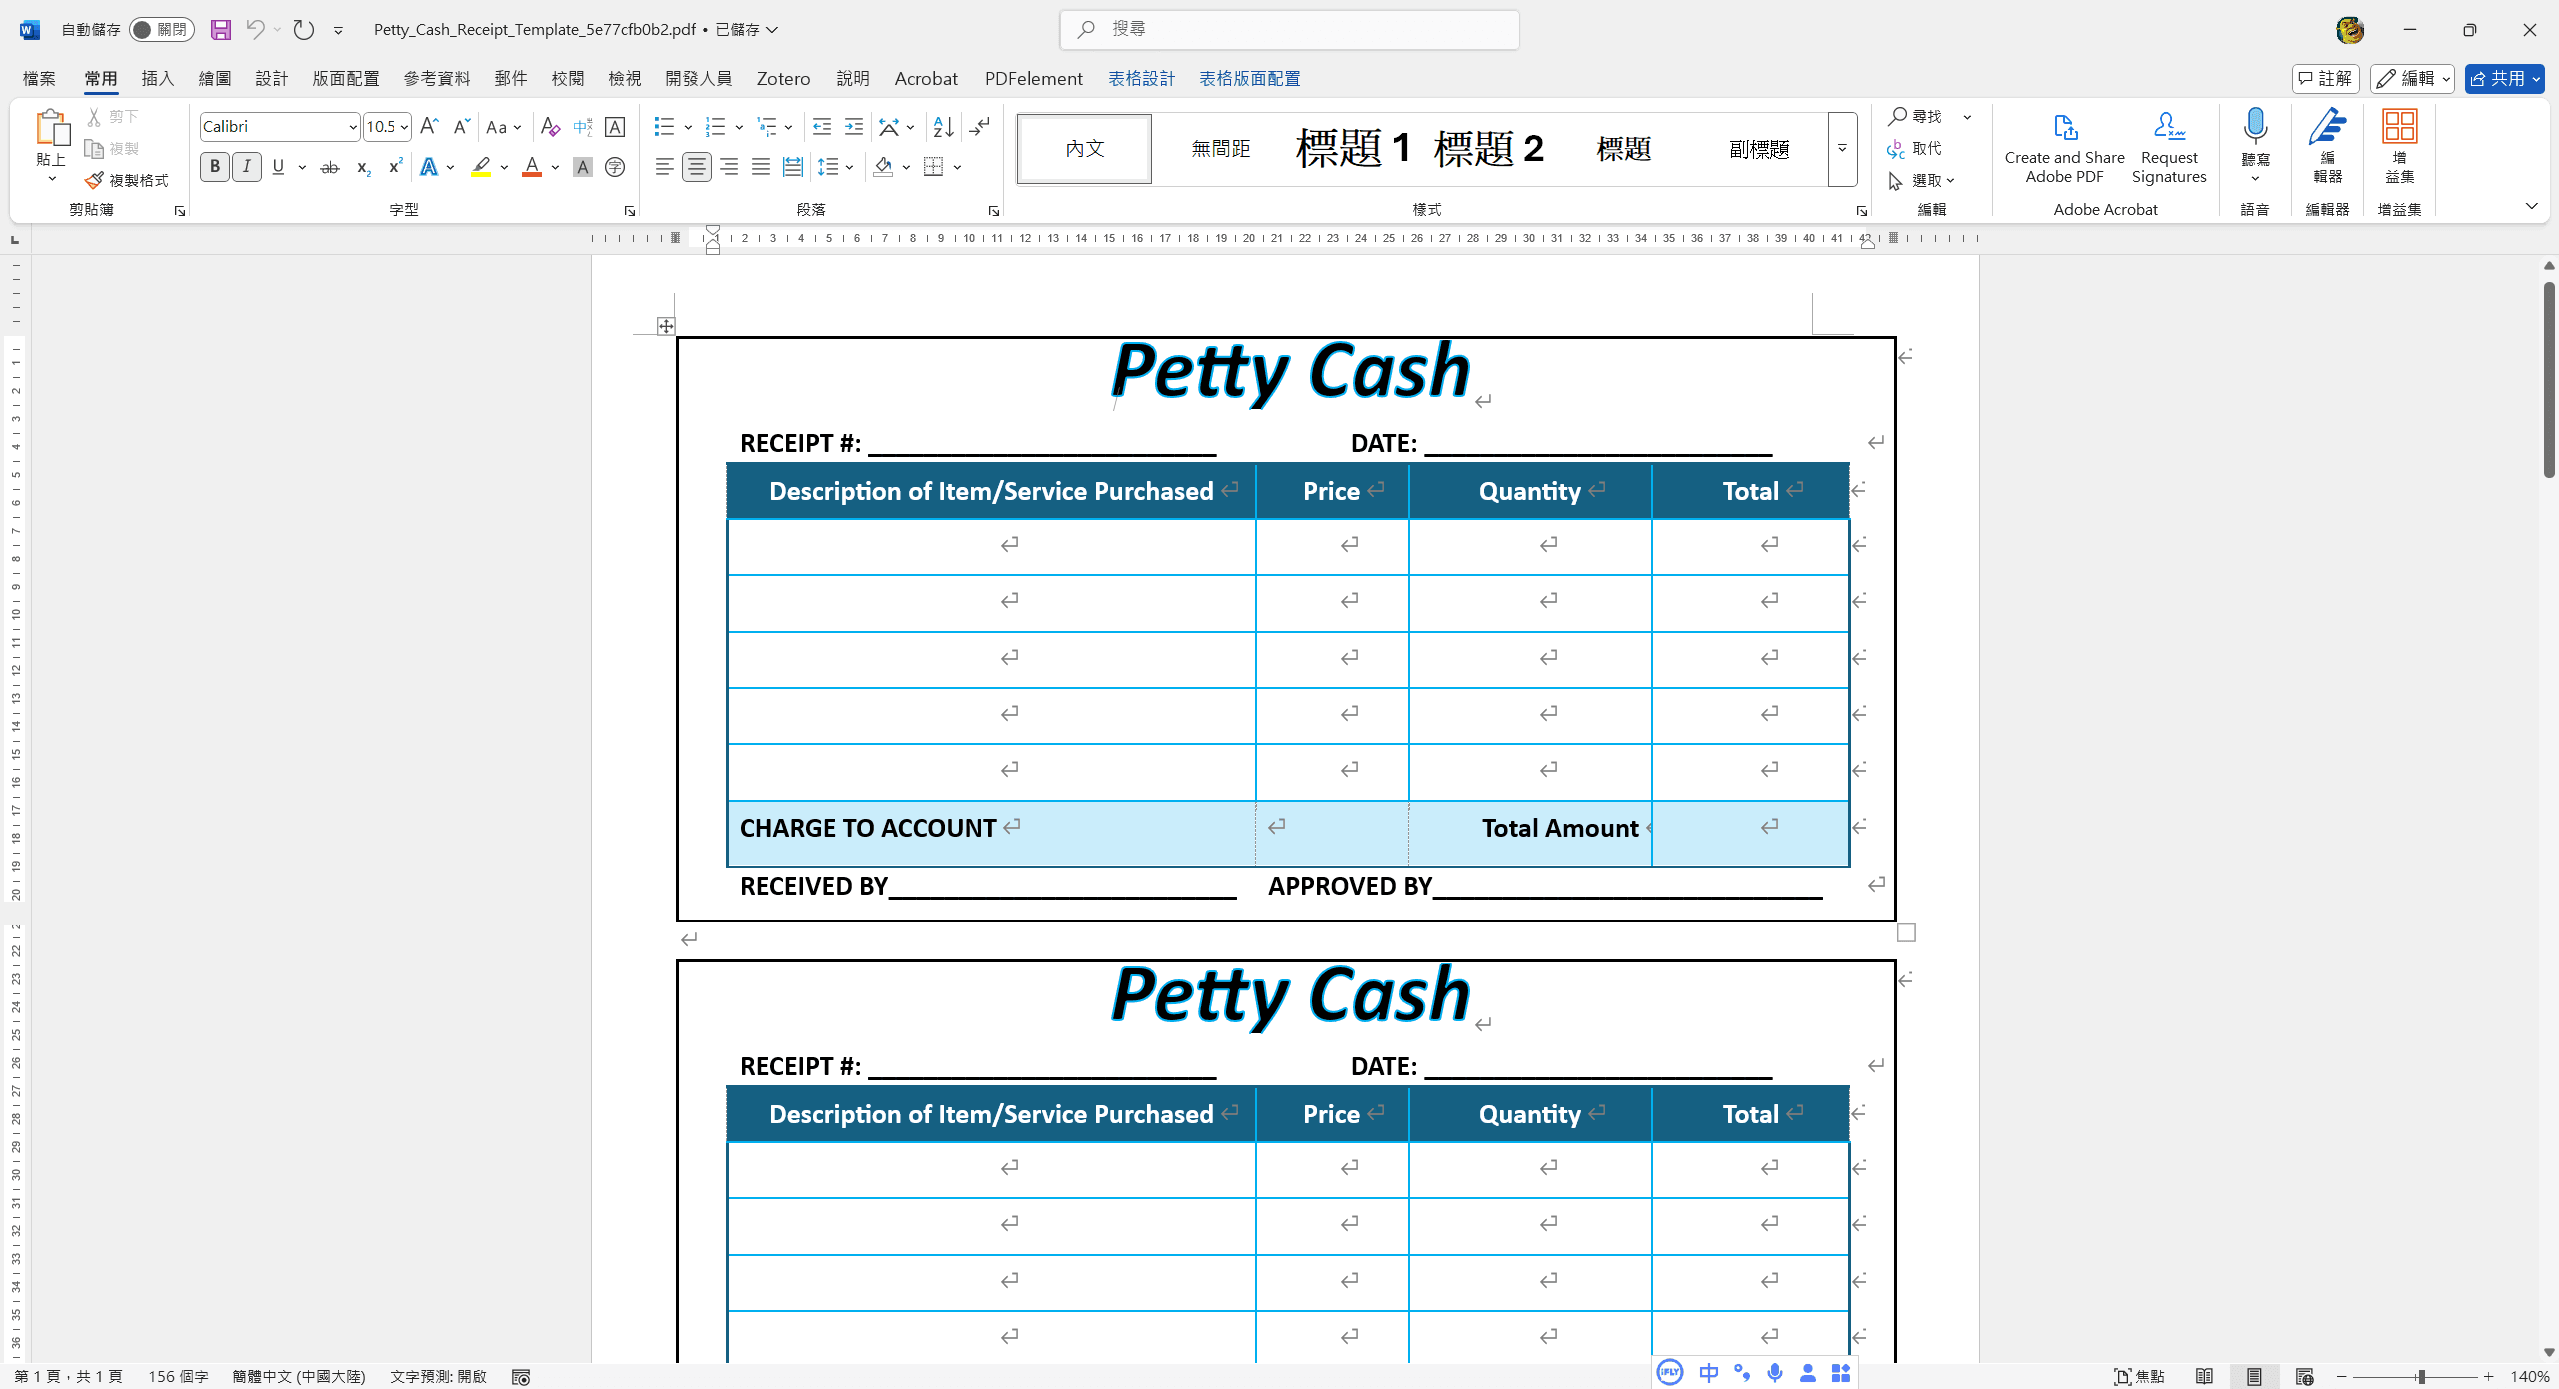
Task: Apply superscript formatting
Action: pos(395,167)
